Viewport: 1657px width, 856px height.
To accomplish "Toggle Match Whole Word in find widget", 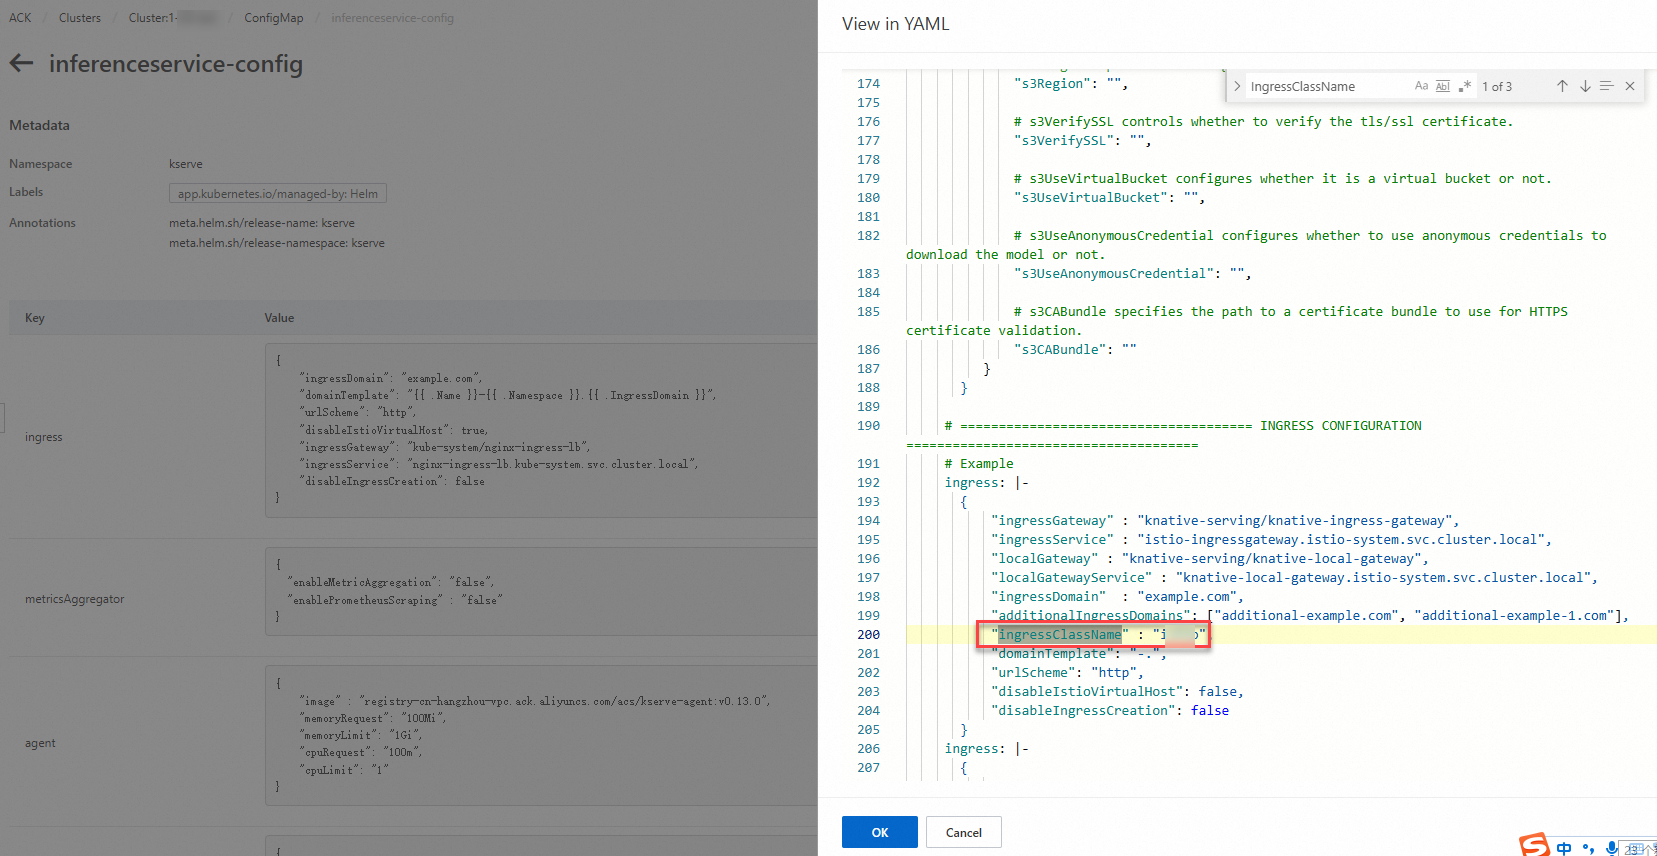I will [1442, 86].
